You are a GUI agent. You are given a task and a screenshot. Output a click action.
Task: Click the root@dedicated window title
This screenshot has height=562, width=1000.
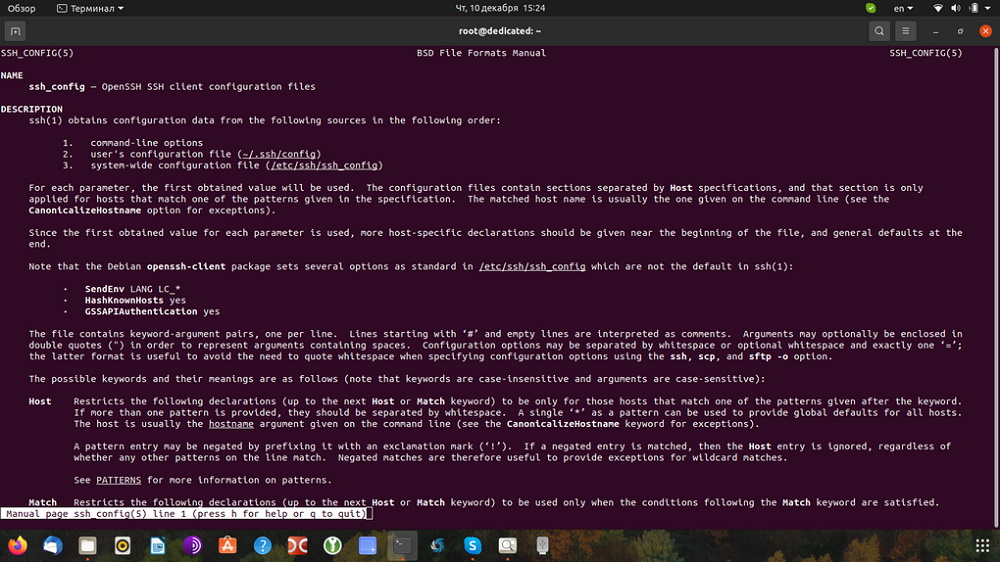[x=500, y=31]
